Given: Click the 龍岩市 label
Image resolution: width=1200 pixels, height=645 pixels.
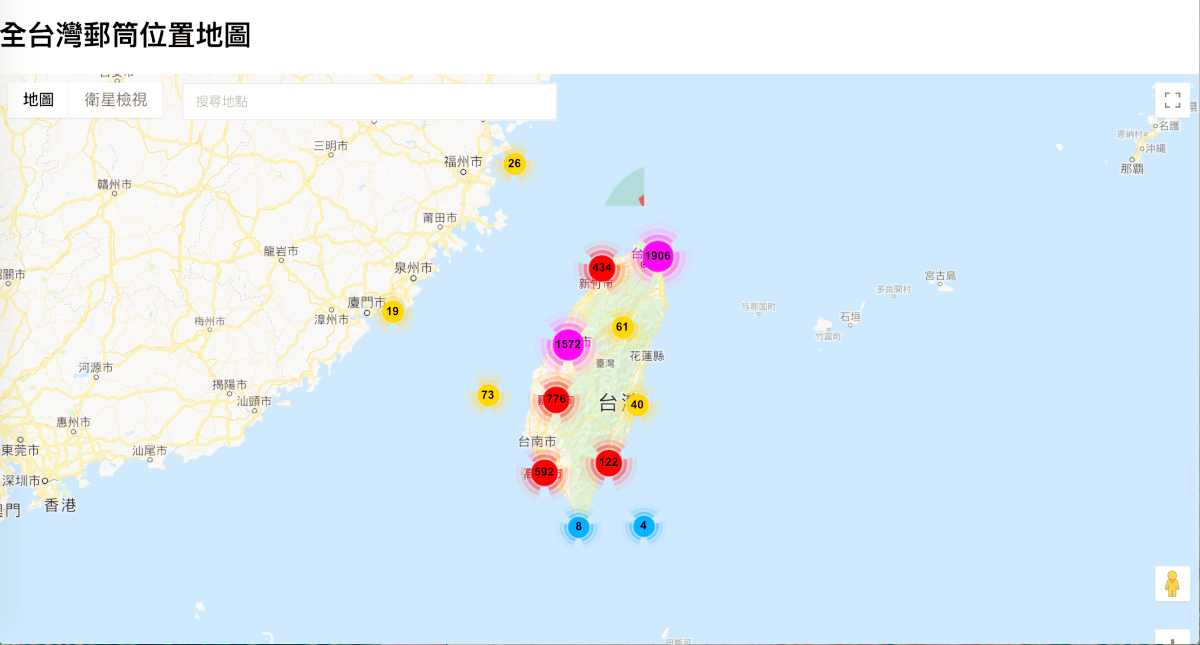Looking at the screenshot, I should [x=281, y=251].
